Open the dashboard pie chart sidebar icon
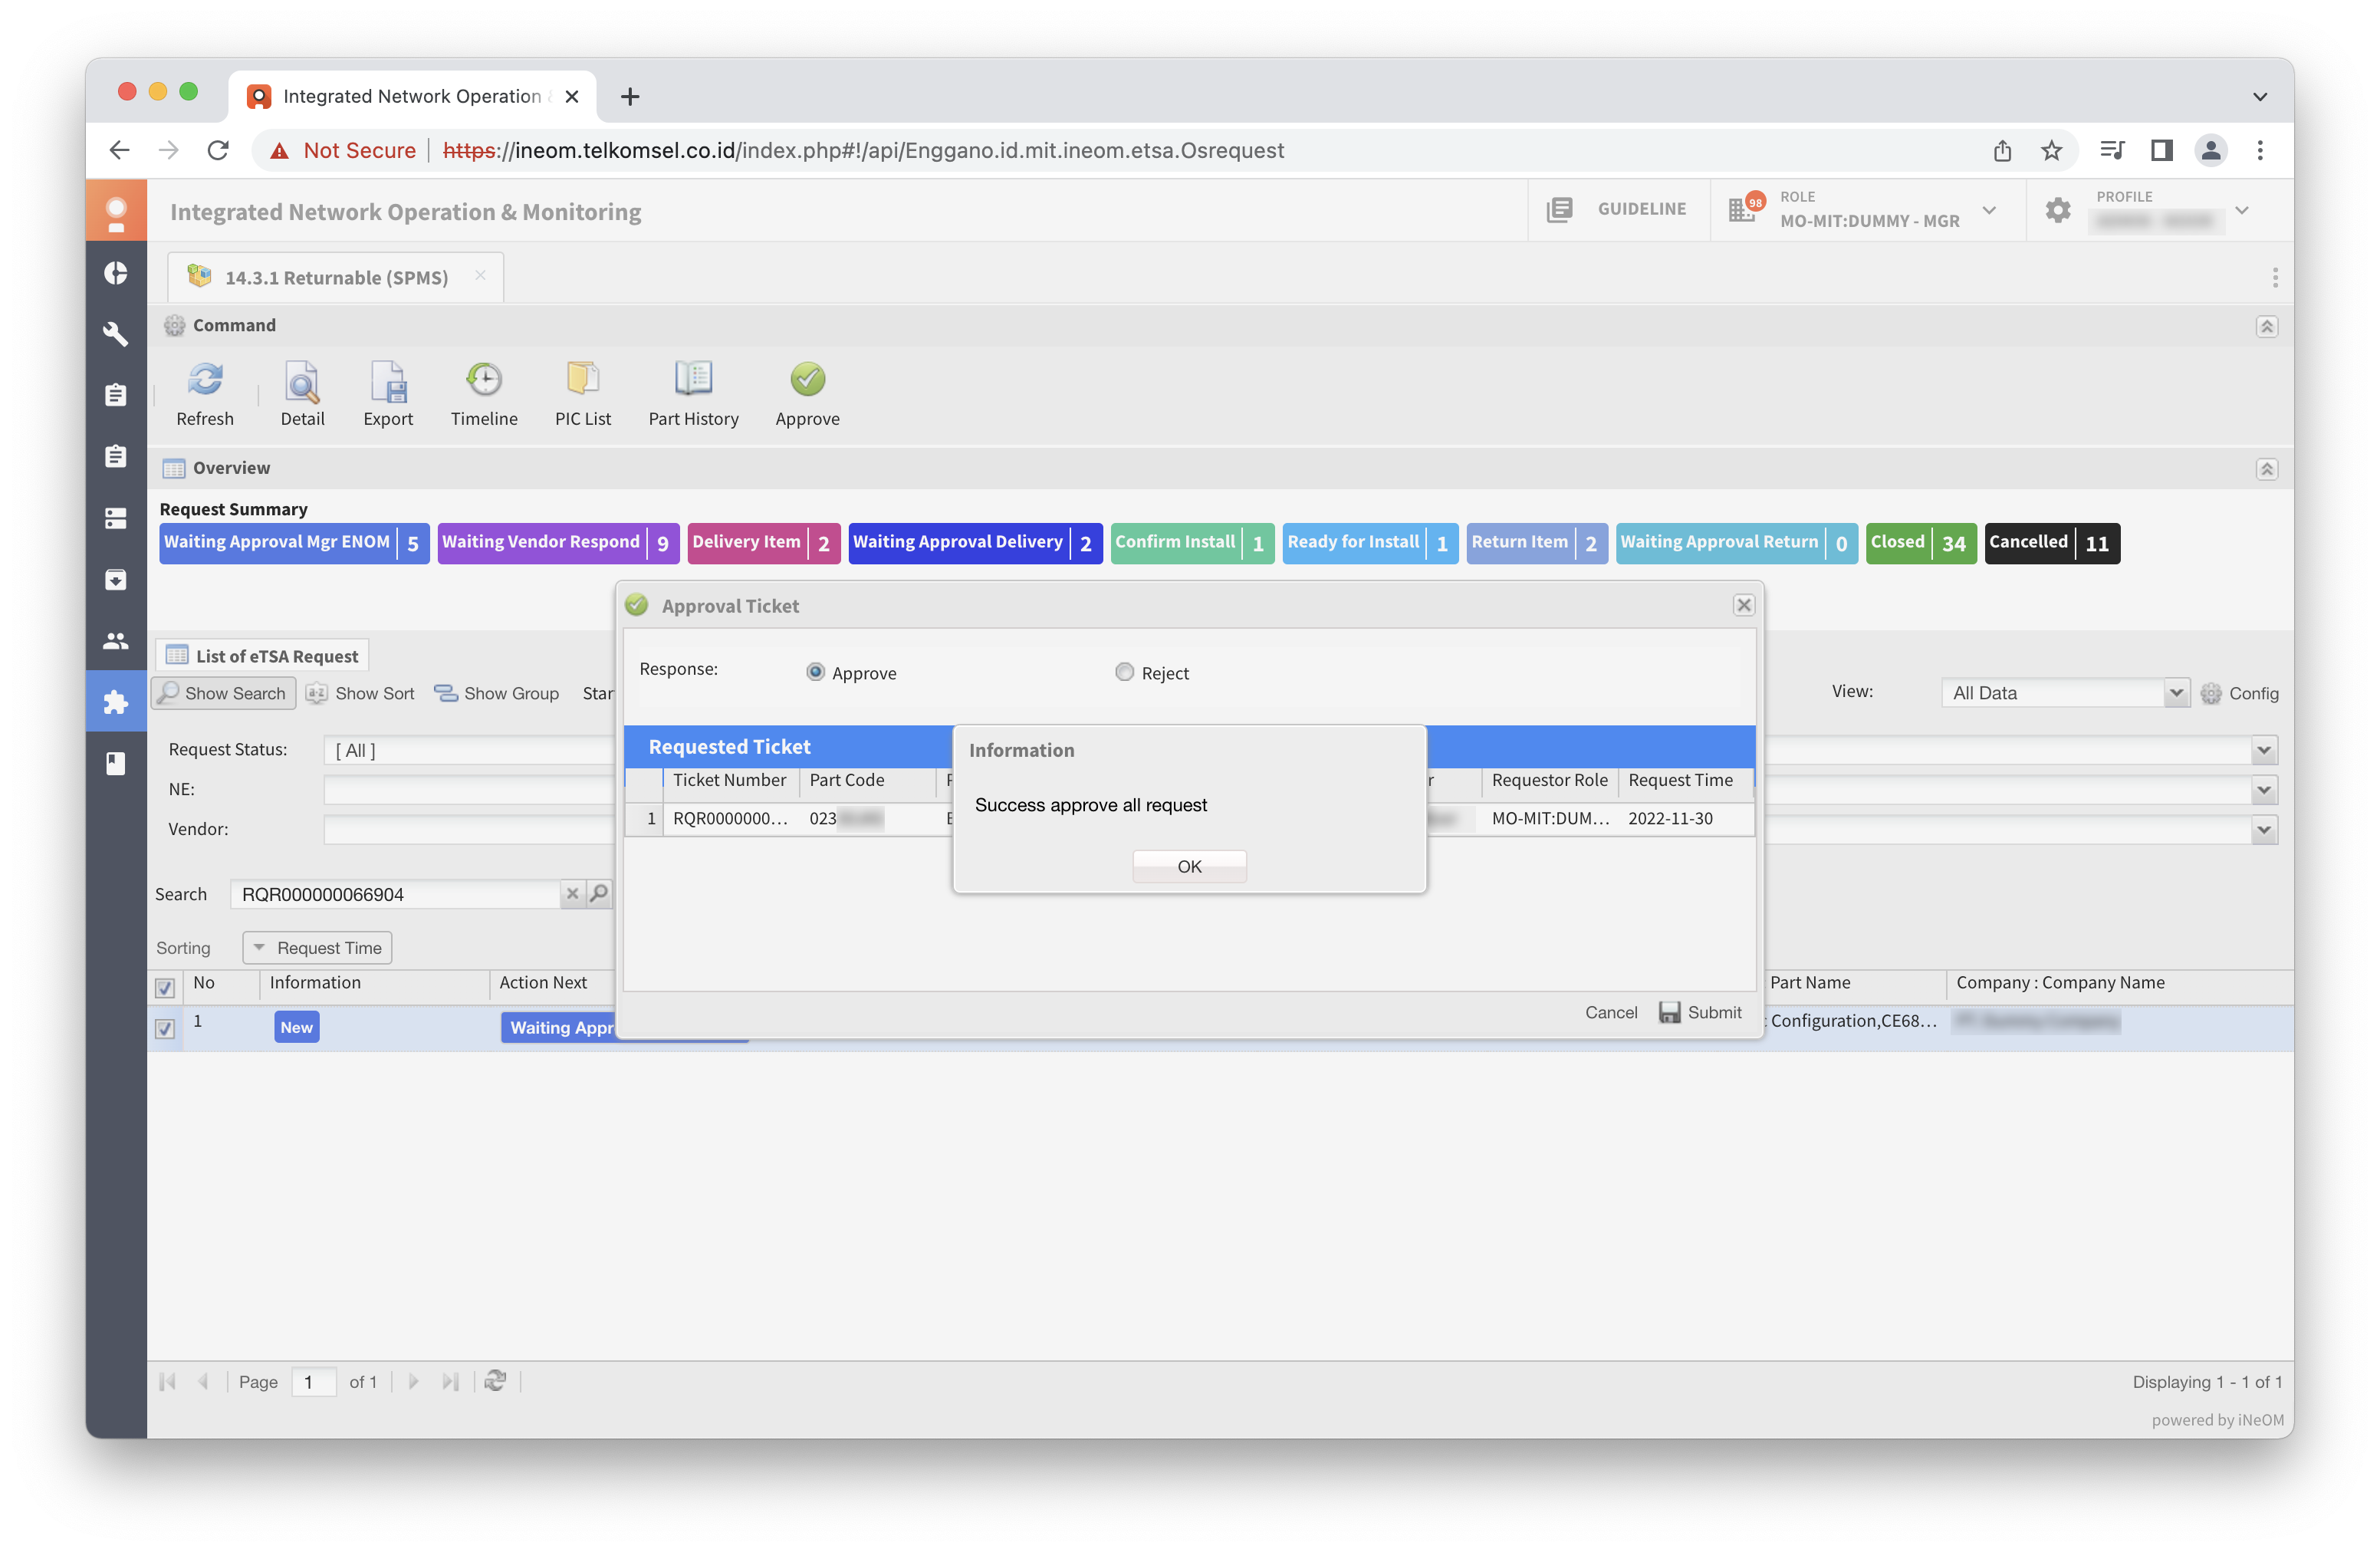 pyautogui.click(x=116, y=273)
